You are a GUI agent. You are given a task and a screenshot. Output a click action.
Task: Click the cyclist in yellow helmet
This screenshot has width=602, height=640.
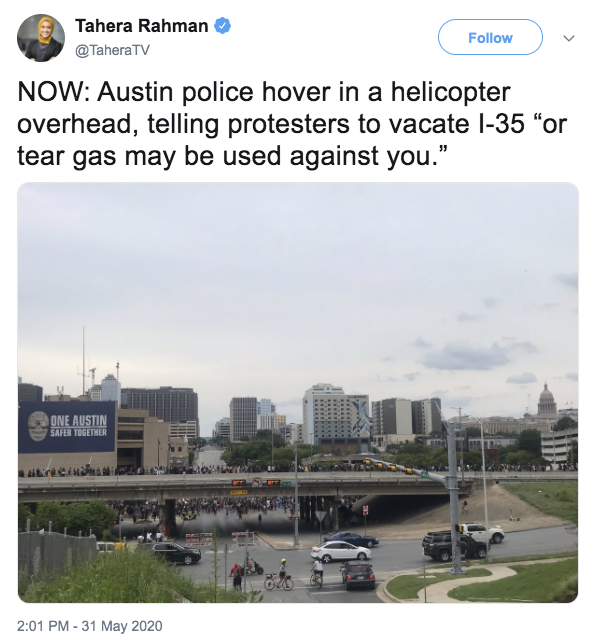pos(281,574)
